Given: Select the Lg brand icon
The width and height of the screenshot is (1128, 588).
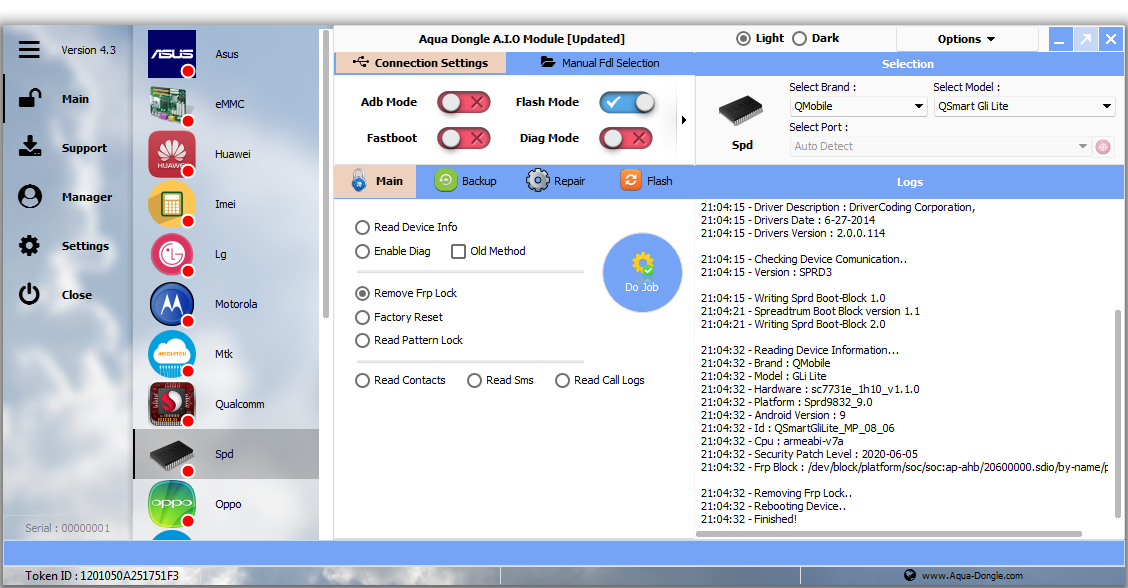Looking at the screenshot, I should (172, 254).
